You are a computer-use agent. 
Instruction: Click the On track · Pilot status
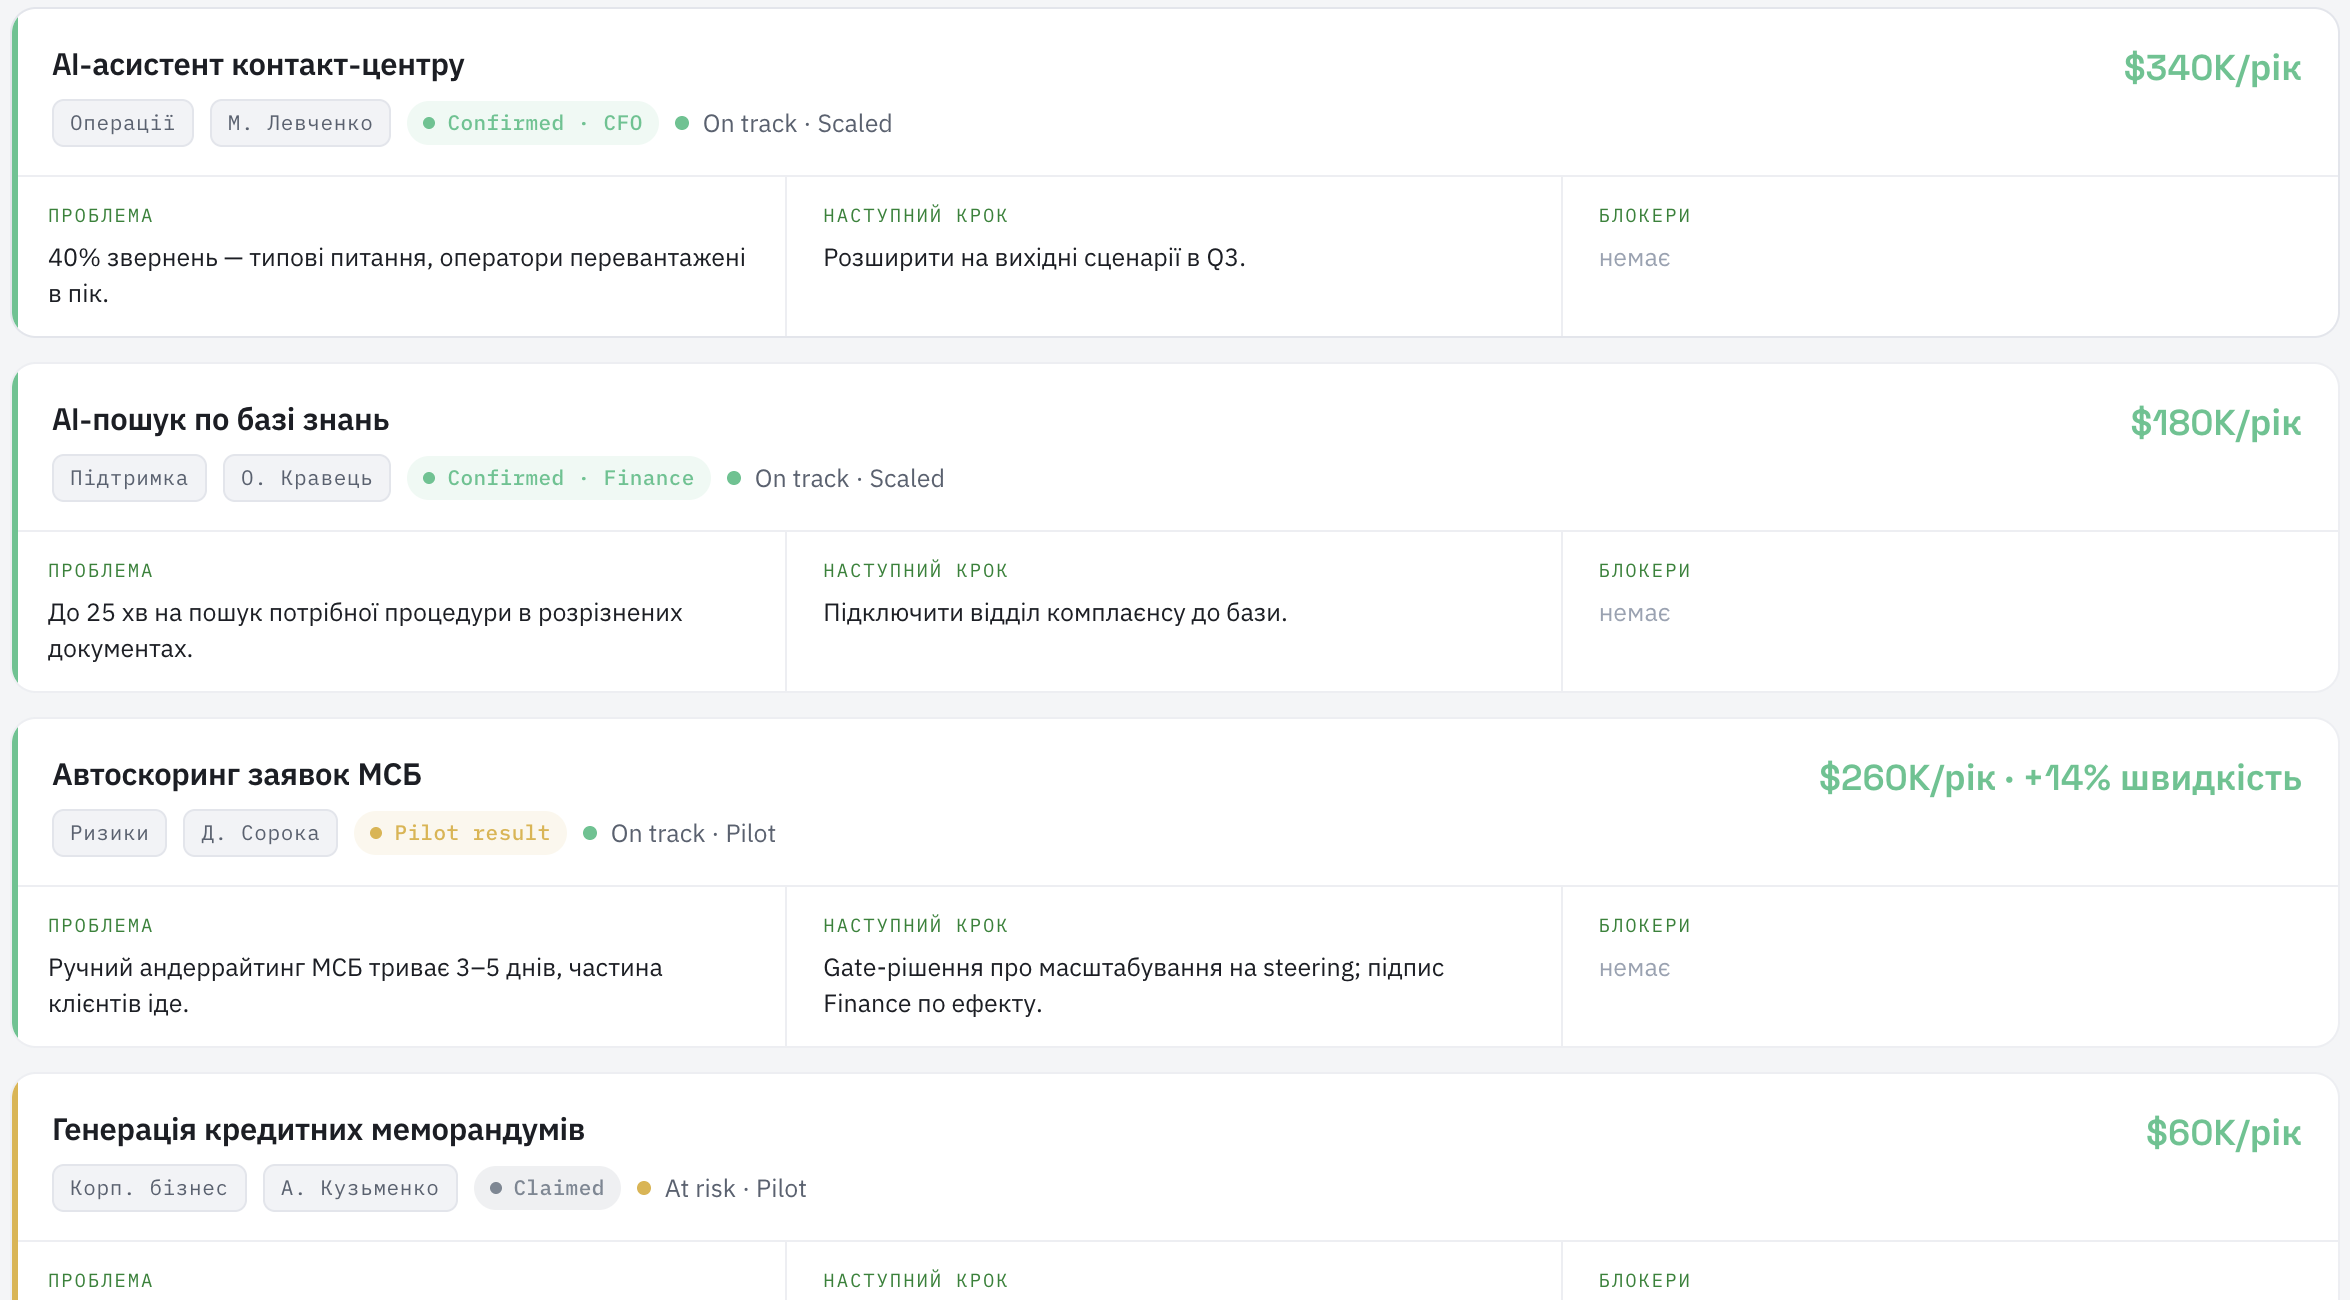680,833
